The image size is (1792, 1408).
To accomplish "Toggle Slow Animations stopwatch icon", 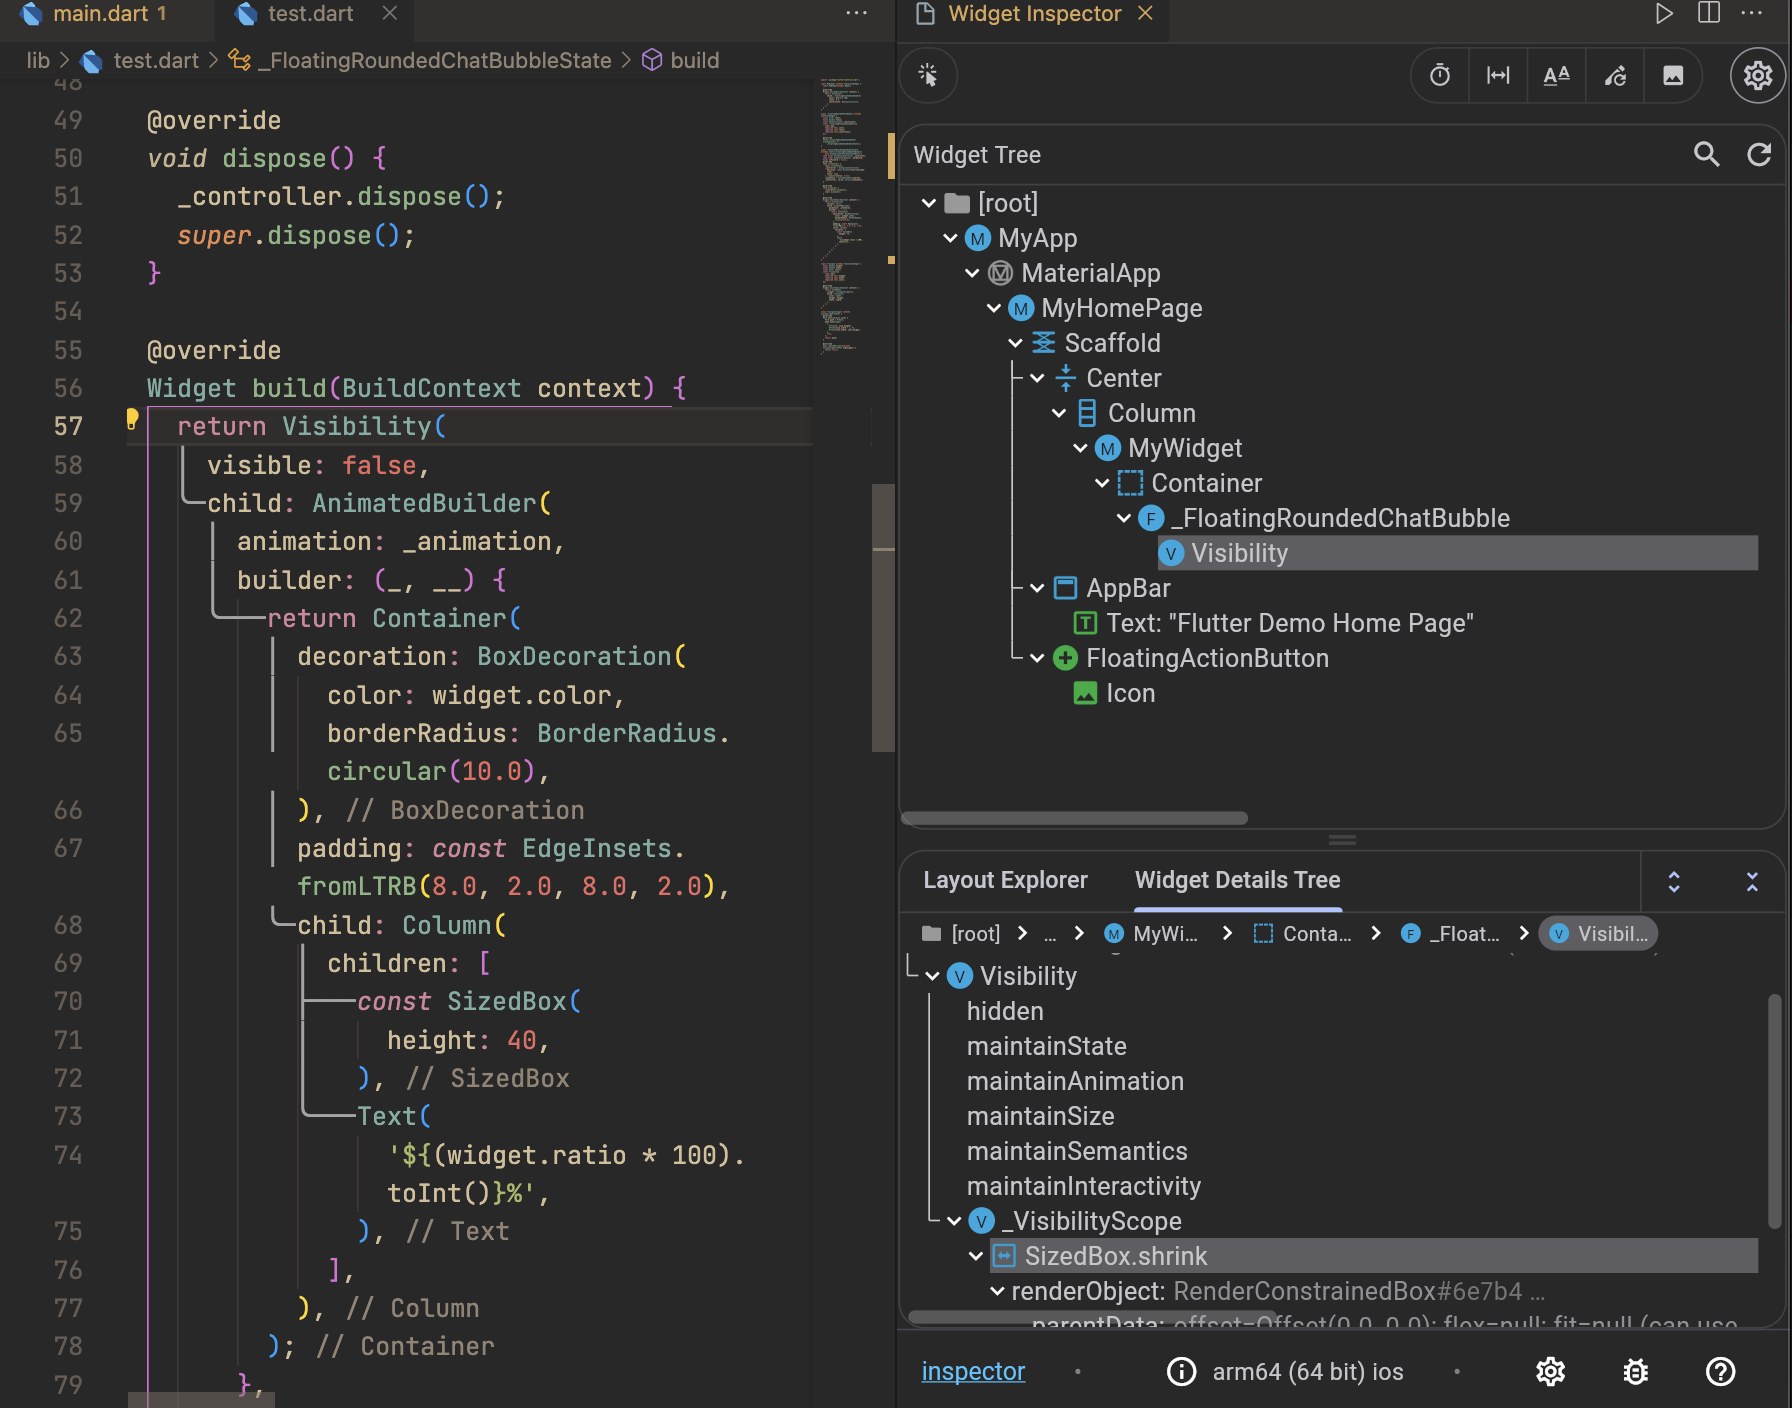I will point(1440,75).
